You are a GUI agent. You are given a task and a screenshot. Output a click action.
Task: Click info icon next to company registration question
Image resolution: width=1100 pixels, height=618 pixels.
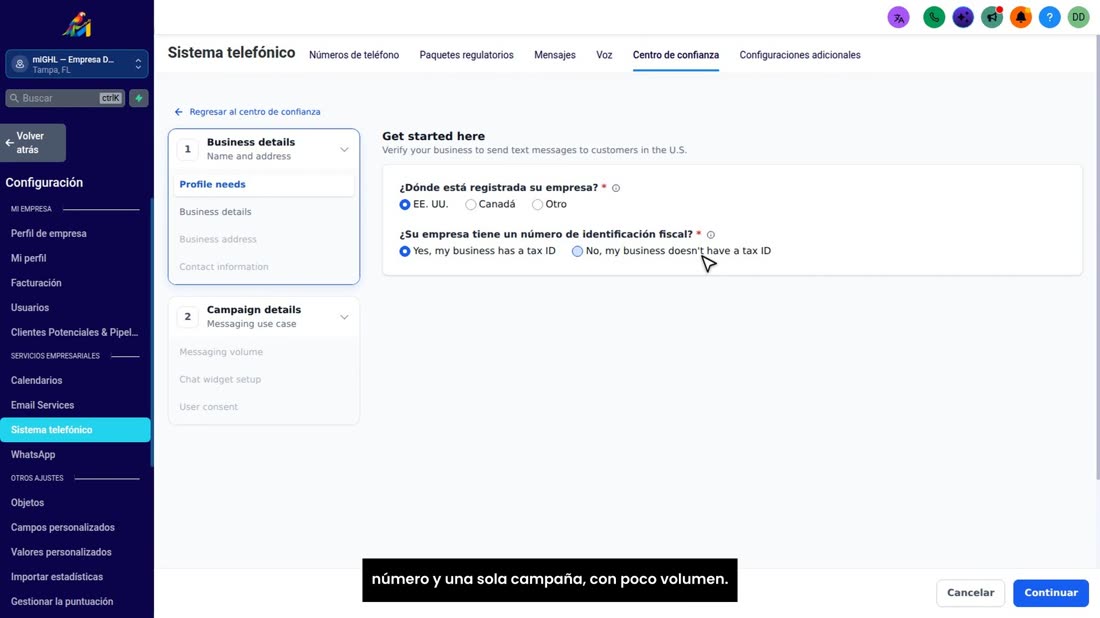(x=616, y=188)
